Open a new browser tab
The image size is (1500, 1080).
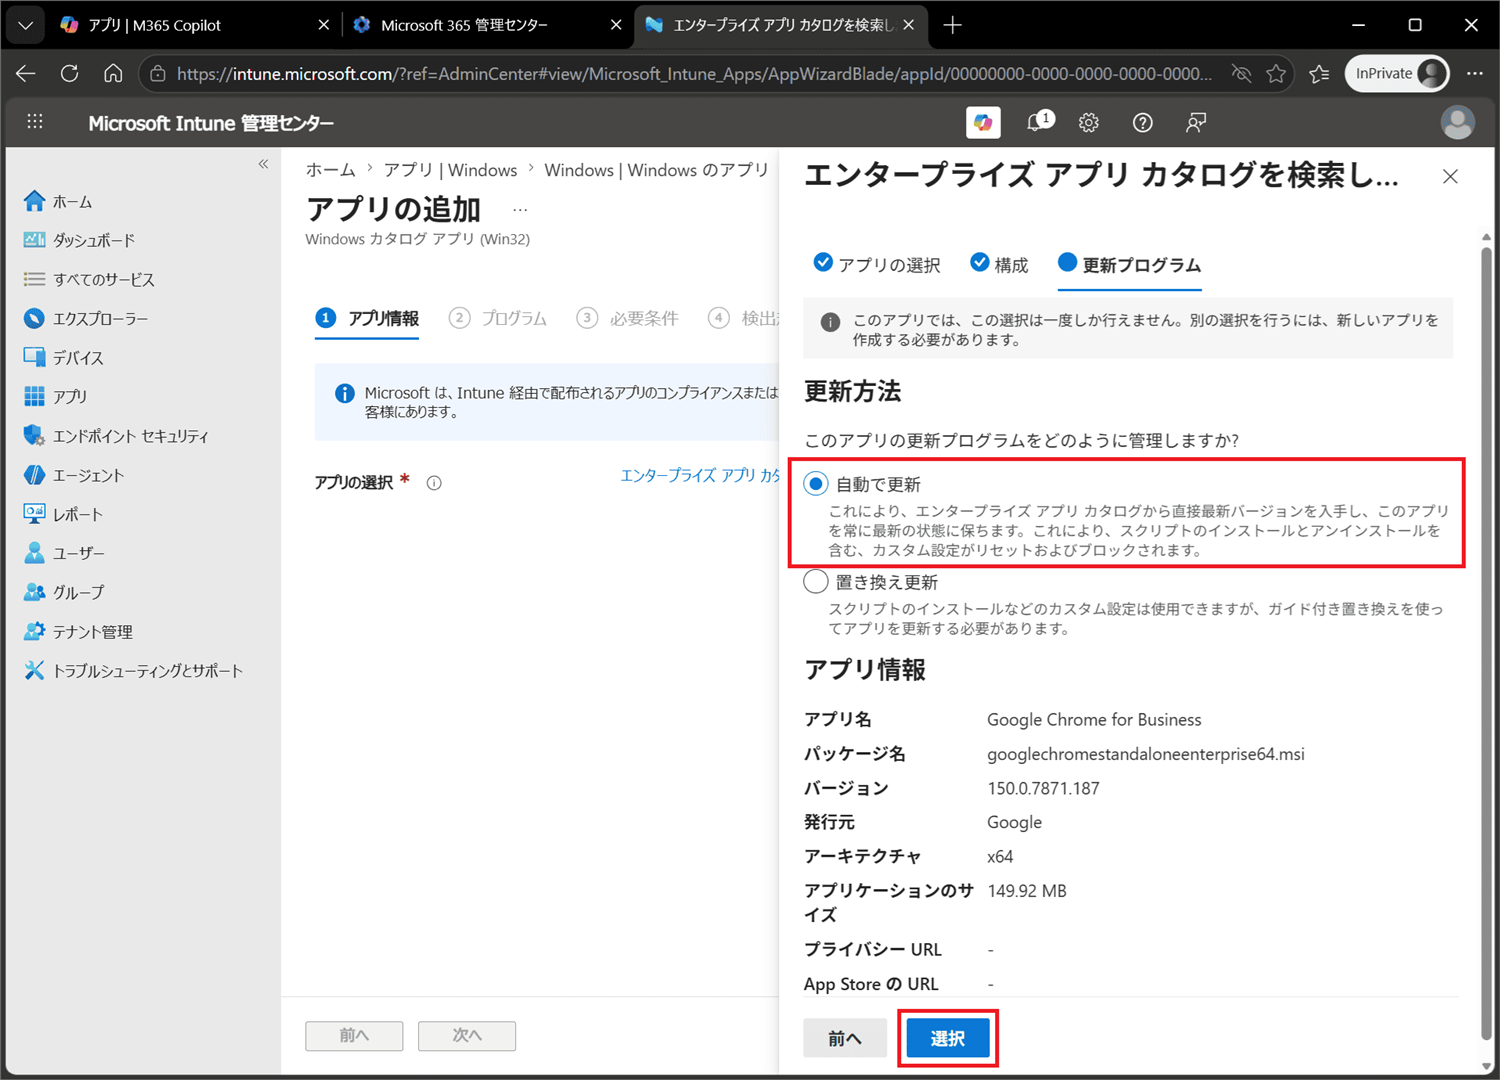[952, 25]
